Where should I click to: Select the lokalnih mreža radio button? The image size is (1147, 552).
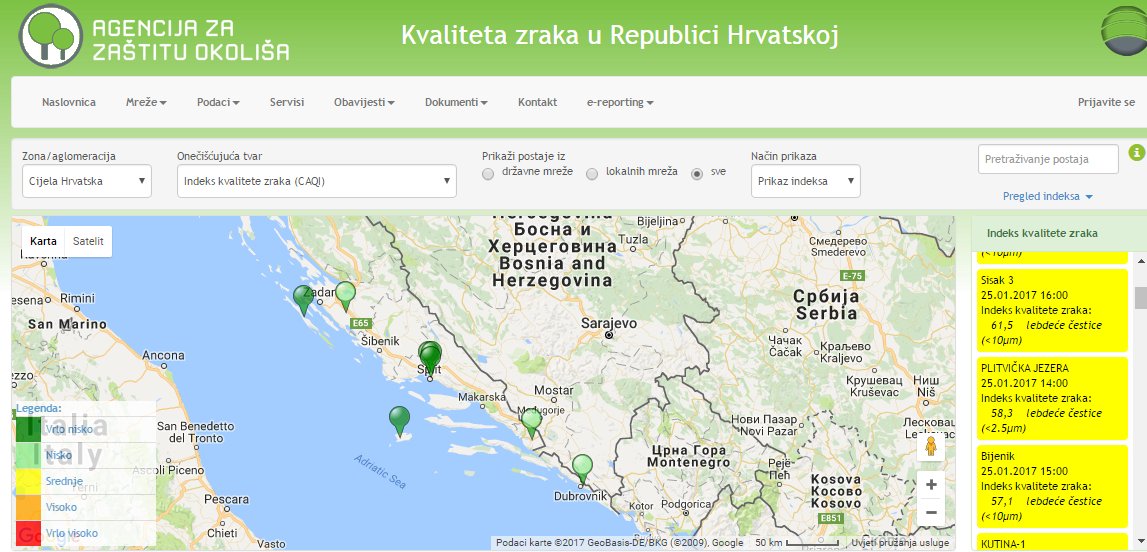point(592,174)
